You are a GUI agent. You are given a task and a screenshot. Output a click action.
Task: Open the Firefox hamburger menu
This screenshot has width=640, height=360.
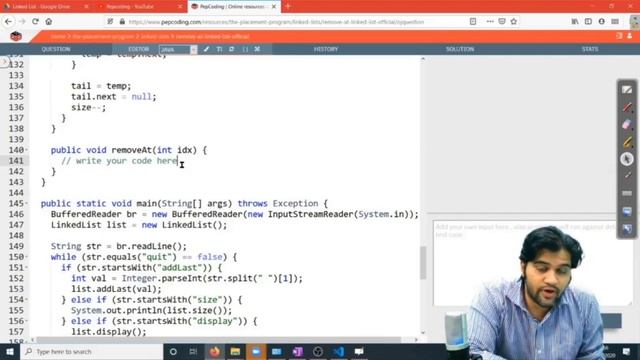pyautogui.click(x=615, y=22)
